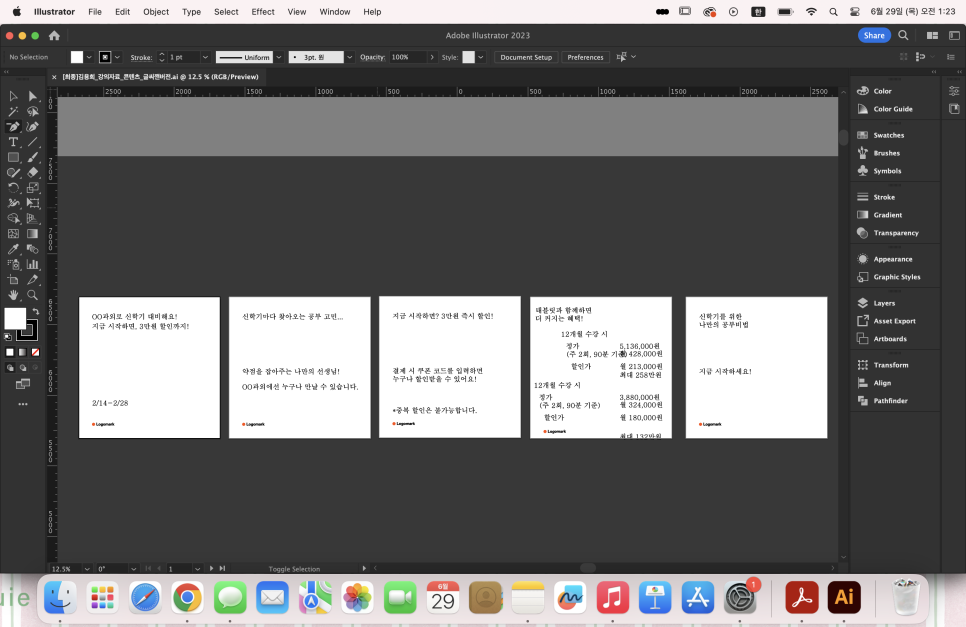Select the Gradient tool in toolbar
Viewport: 966px width, 627px height.
33,234
